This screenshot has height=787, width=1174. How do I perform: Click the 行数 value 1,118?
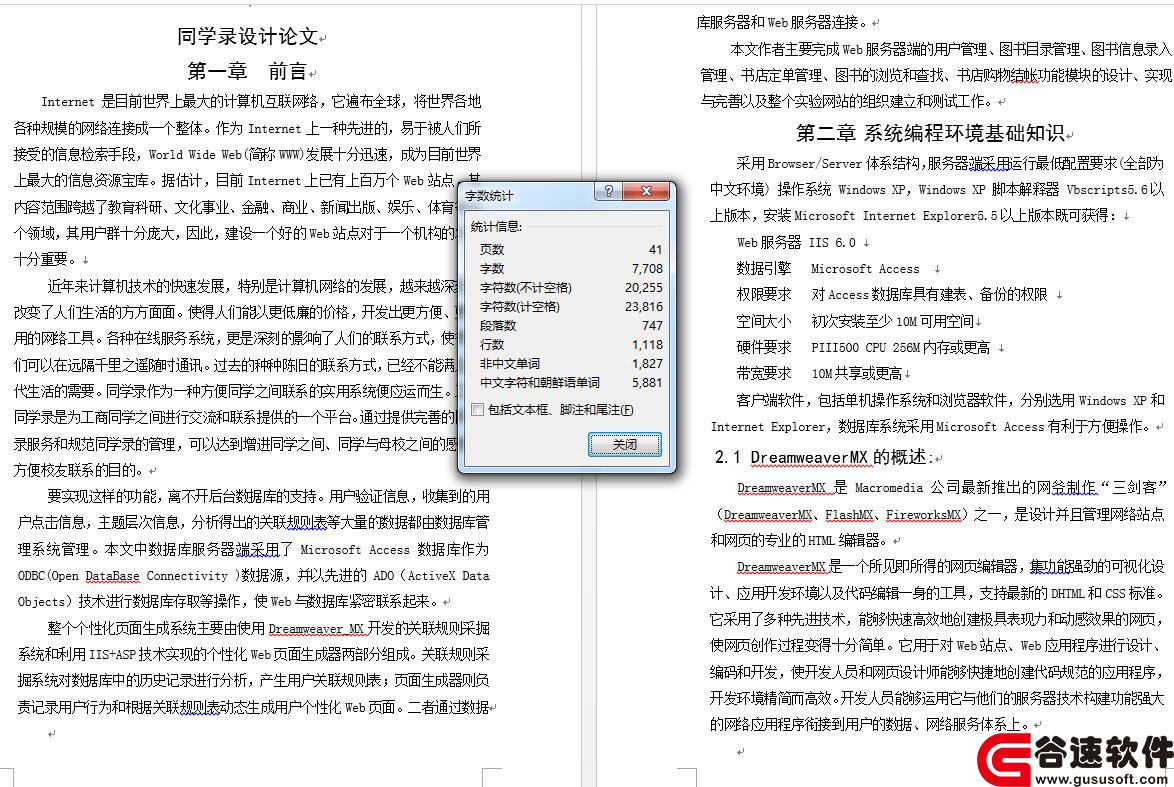[x=647, y=344]
